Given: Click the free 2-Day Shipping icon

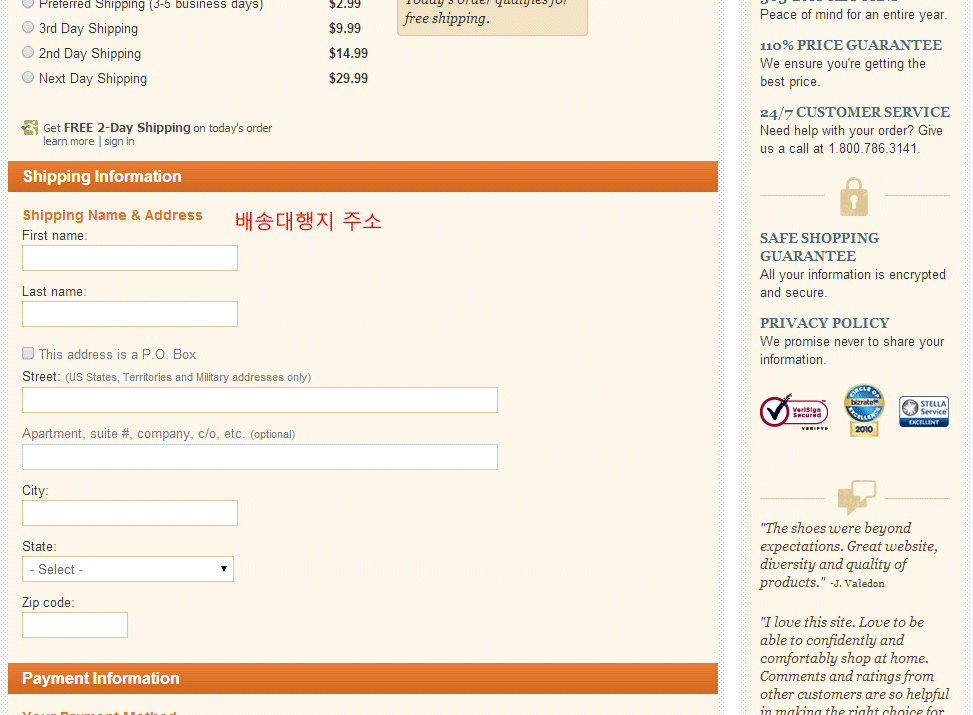Looking at the screenshot, I should click(x=30, y=128).
